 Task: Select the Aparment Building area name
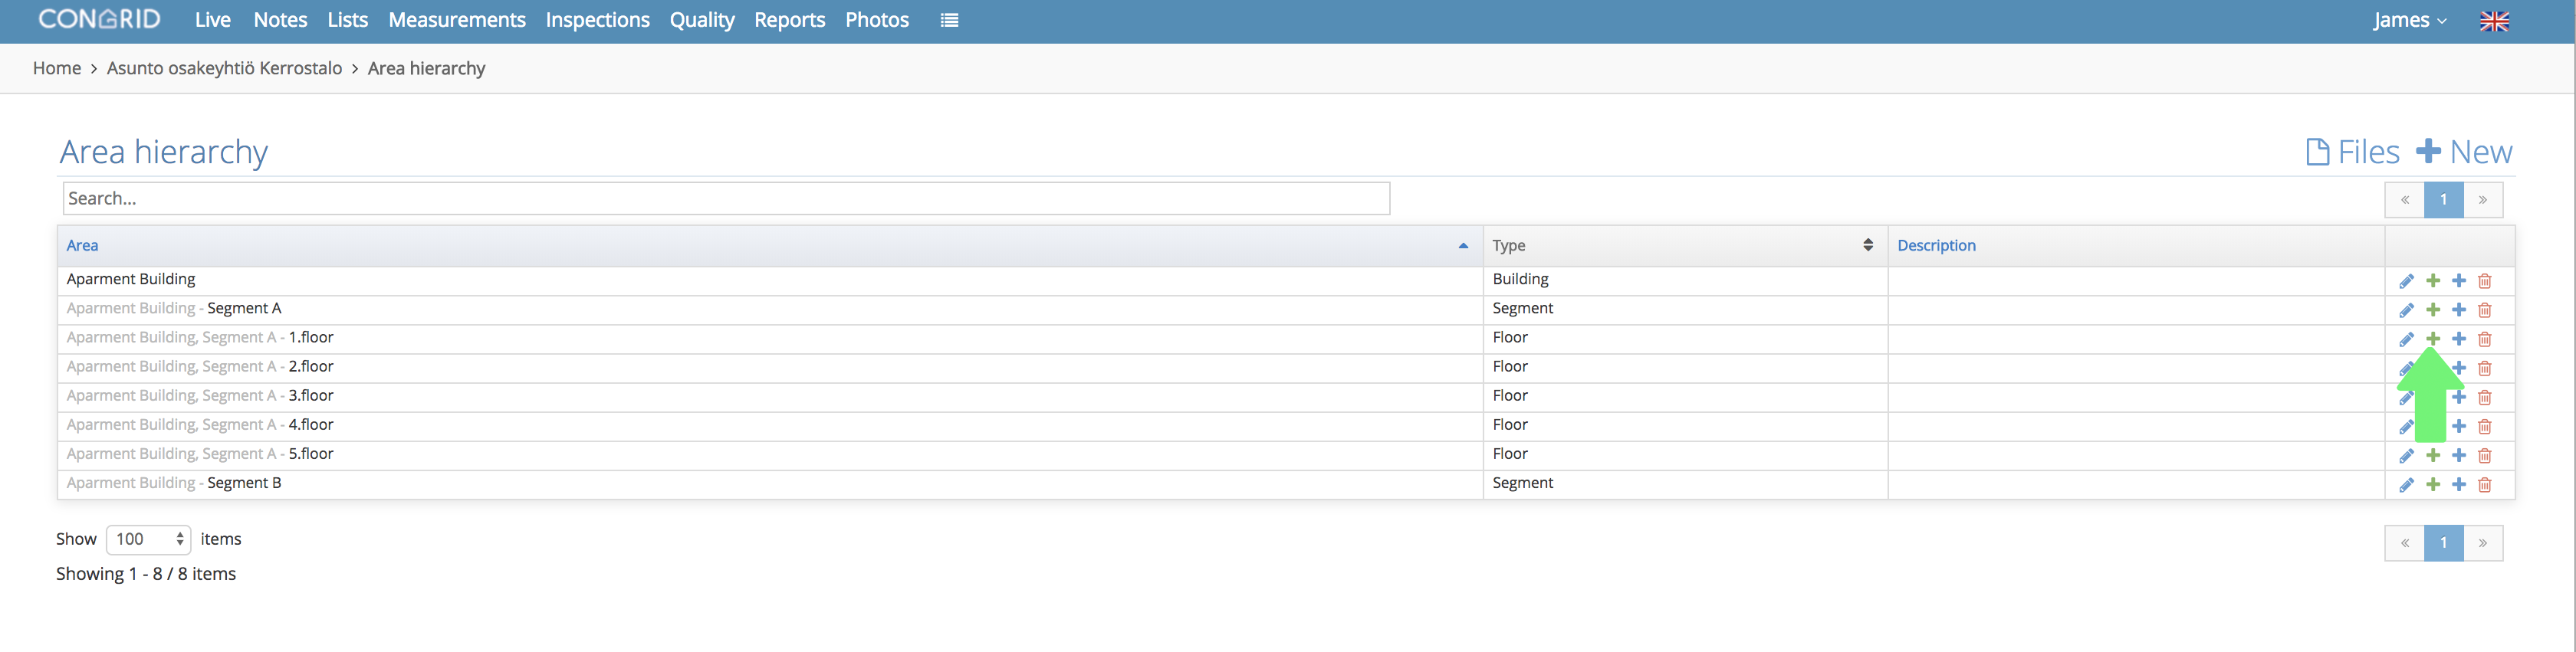click(131, 279)
